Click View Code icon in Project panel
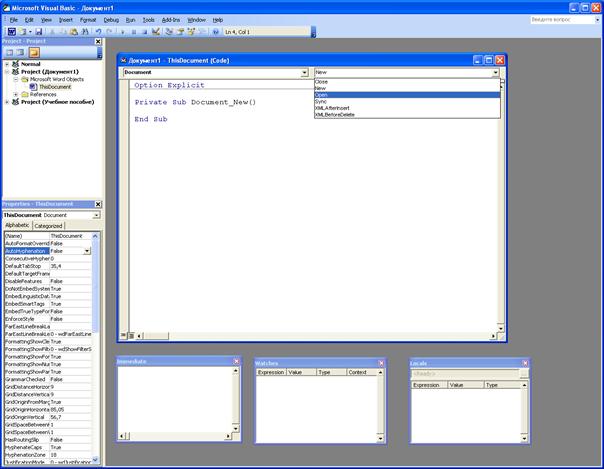Viewport: 604px width, 469px height. (x=9, y=52)
